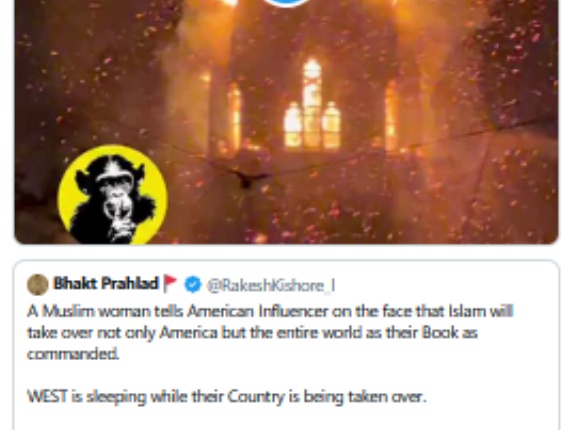The image size is (576, 430).
Task: Click the partial blue circle above the fire image
Action: pyautogui.click(x=287, y=3)
